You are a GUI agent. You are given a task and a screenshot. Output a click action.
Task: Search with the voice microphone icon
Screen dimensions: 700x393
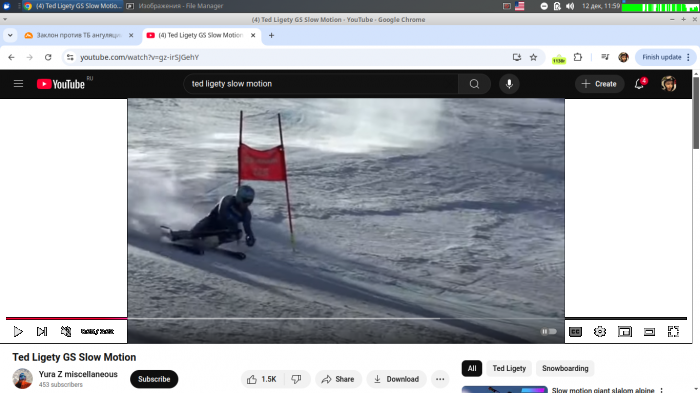point(509,84)
